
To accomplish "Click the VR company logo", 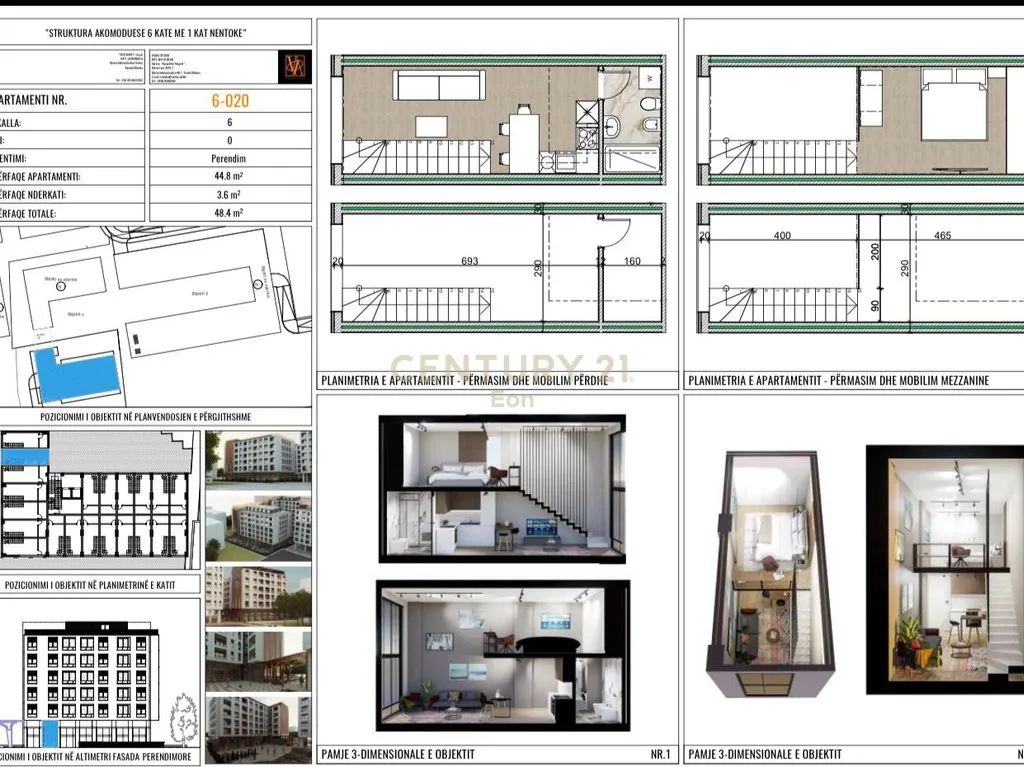I will click(x=295, y=67).
